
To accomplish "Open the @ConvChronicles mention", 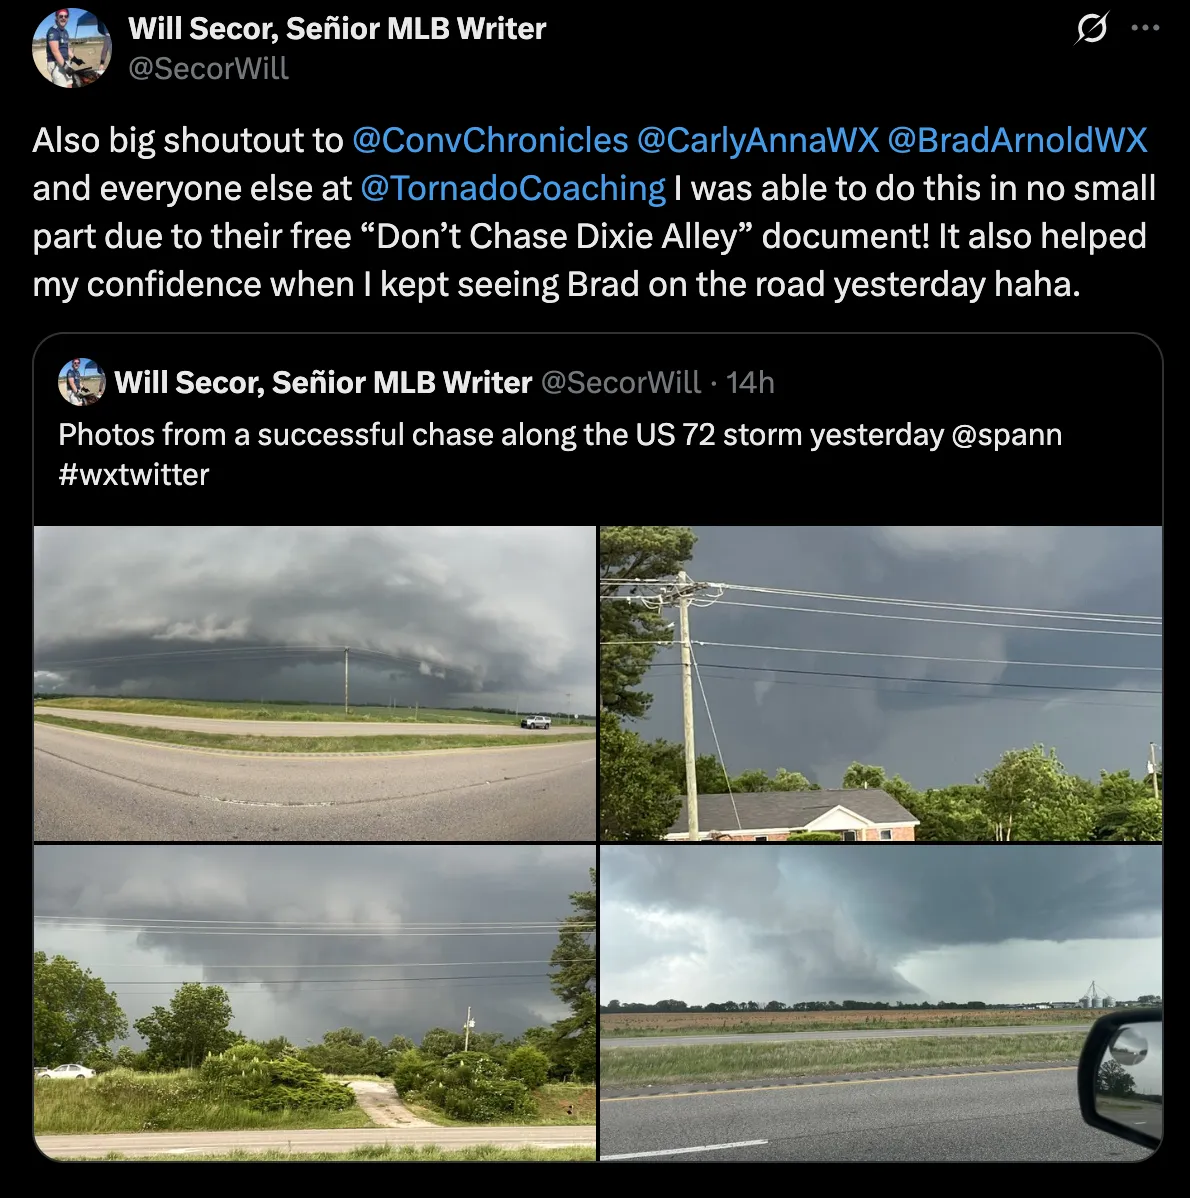I will 490,140.
